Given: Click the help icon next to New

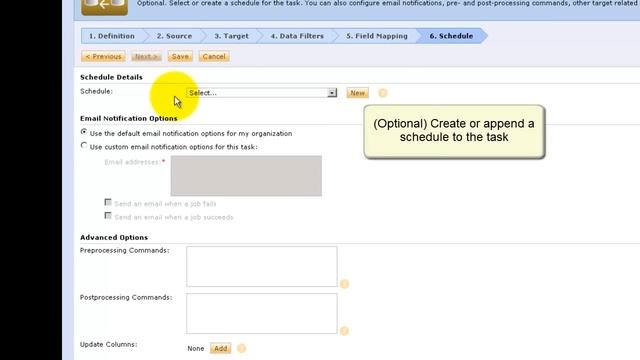Looking at the screenshot, I should [x=382, y=93].
